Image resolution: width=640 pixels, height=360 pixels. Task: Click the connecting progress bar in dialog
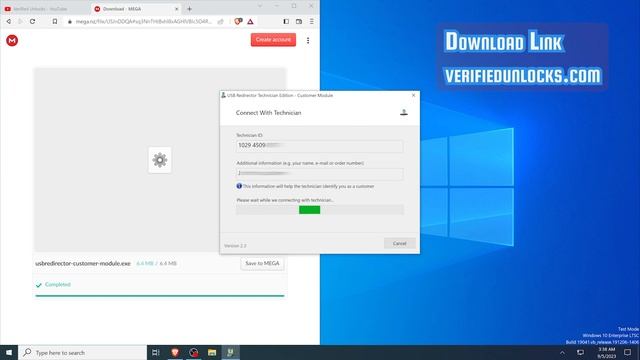tap(320, 210)
